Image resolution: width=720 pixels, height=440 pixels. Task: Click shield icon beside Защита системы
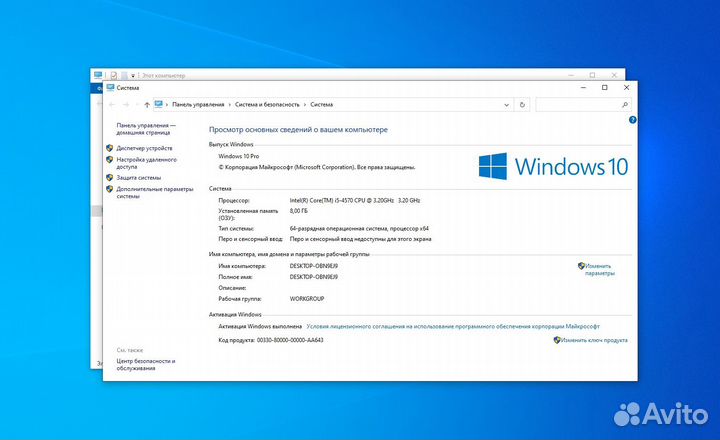point(109,177)
